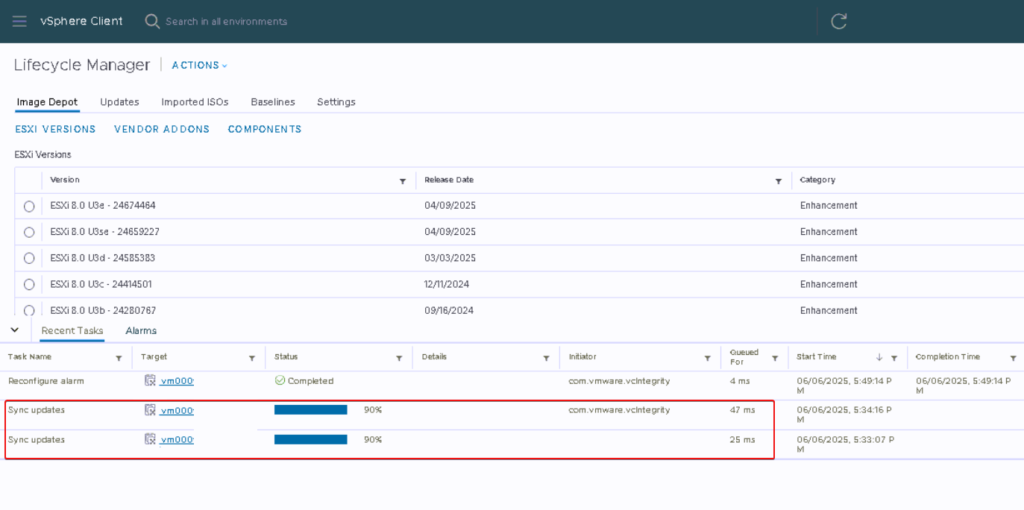Switch to the Updates tab
Image resolution: width=1024 pixels, height=510 pixels.
(119, 102)
